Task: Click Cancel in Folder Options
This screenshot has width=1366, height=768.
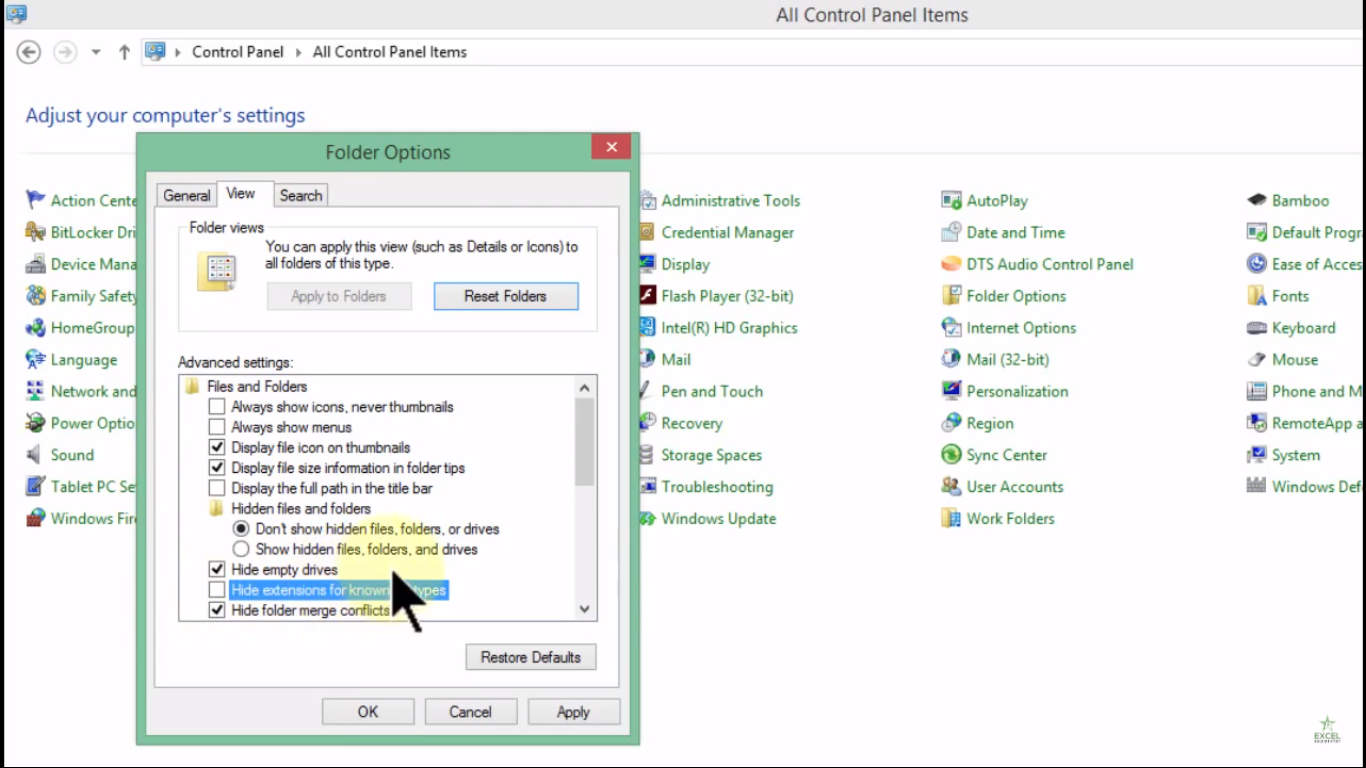Action: tap(471, 712)
